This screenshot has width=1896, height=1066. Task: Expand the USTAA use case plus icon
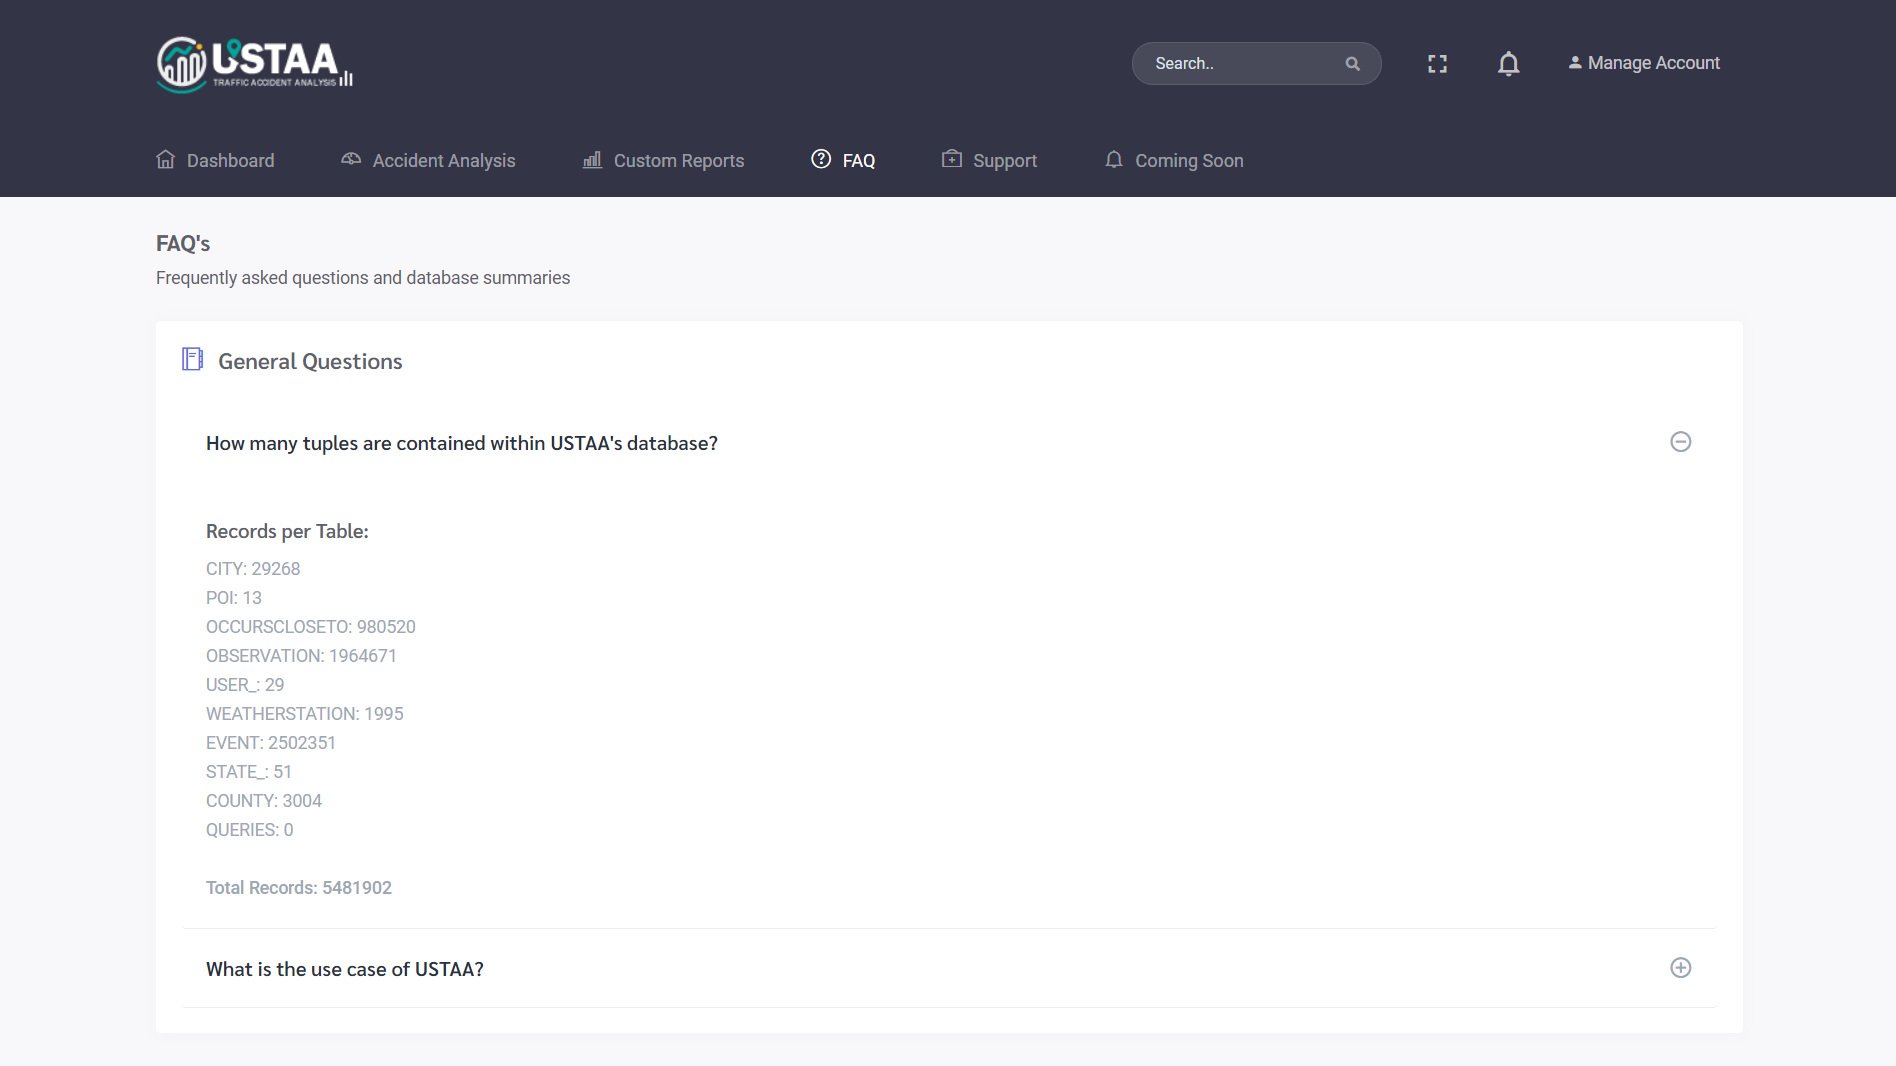[1680, 968]
